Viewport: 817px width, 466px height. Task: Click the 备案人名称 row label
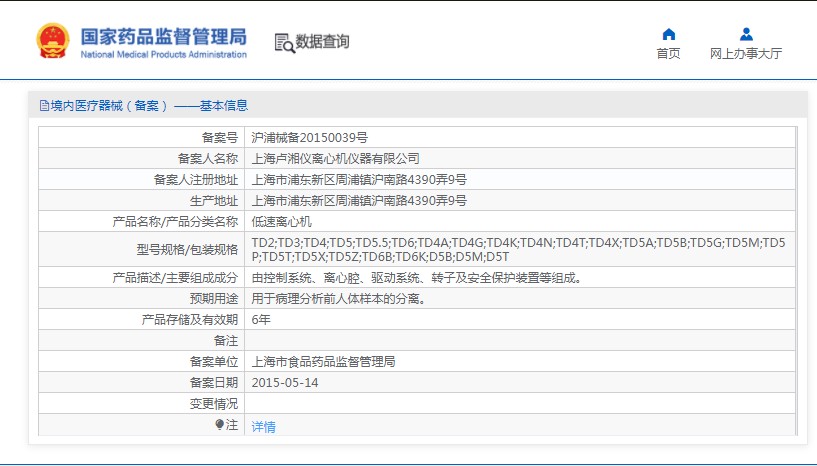208,158
